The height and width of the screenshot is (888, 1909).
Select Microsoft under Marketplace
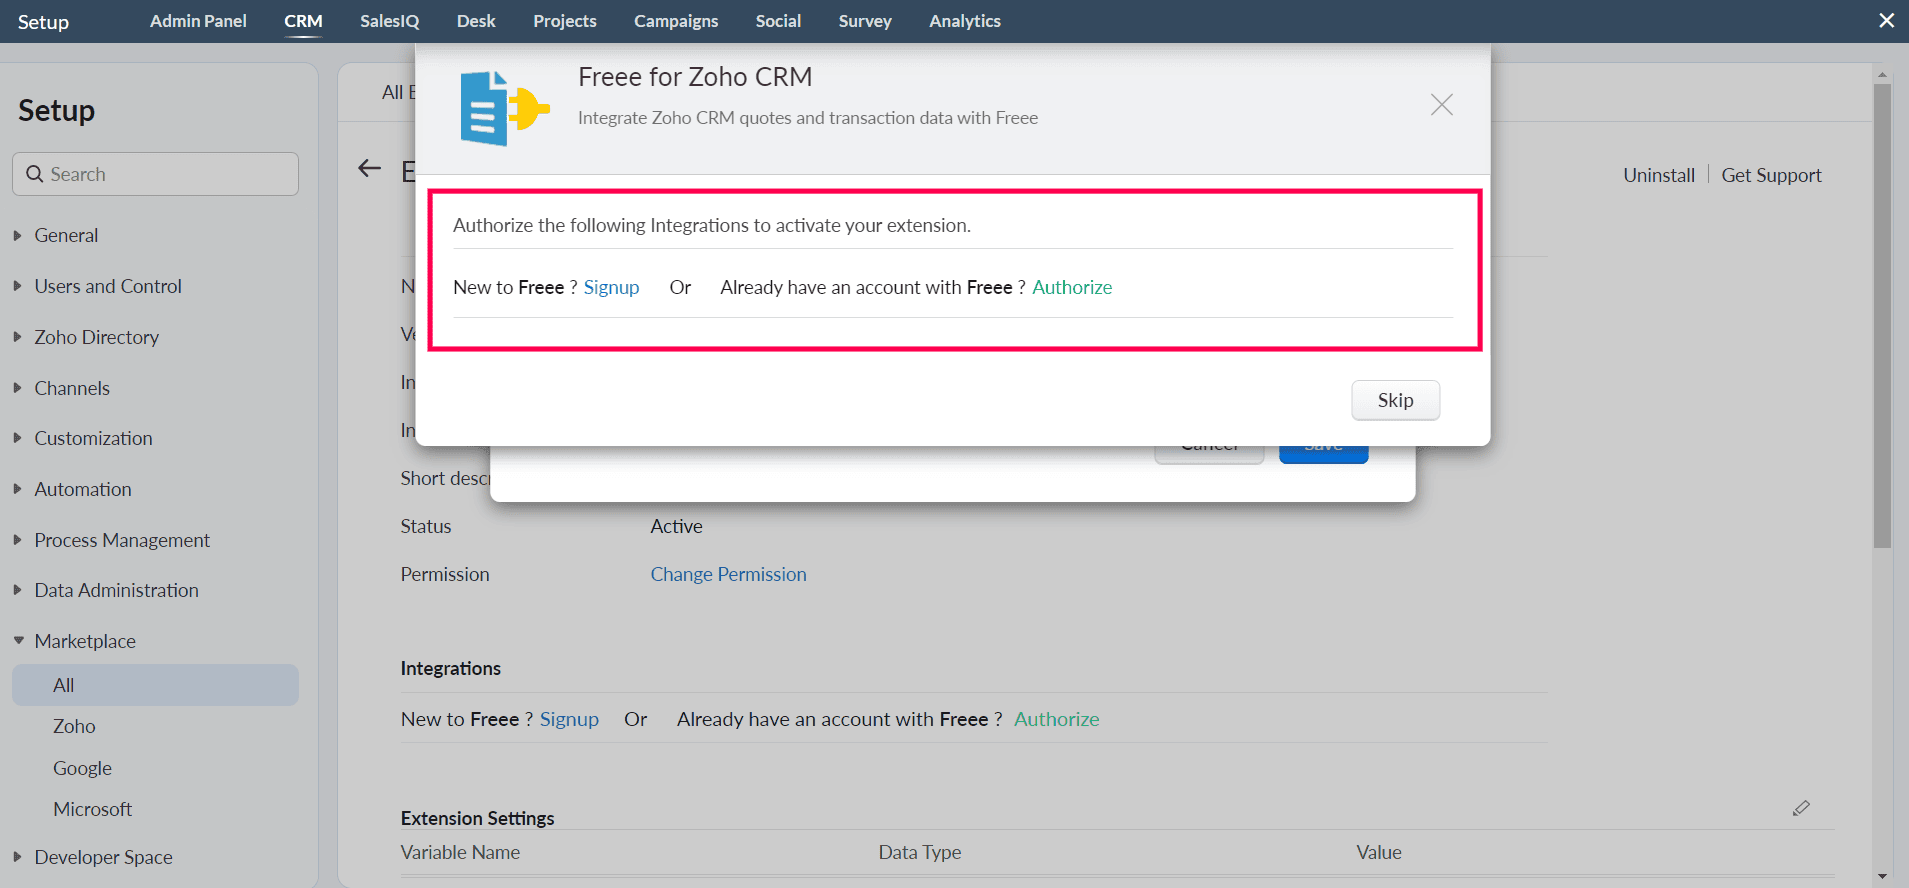click(x=92, y=809)
